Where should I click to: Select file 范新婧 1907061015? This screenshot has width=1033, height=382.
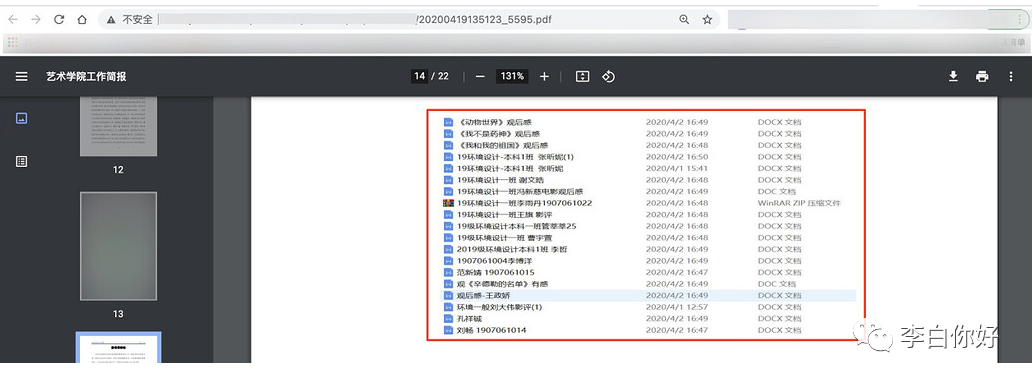click(495, 272)
